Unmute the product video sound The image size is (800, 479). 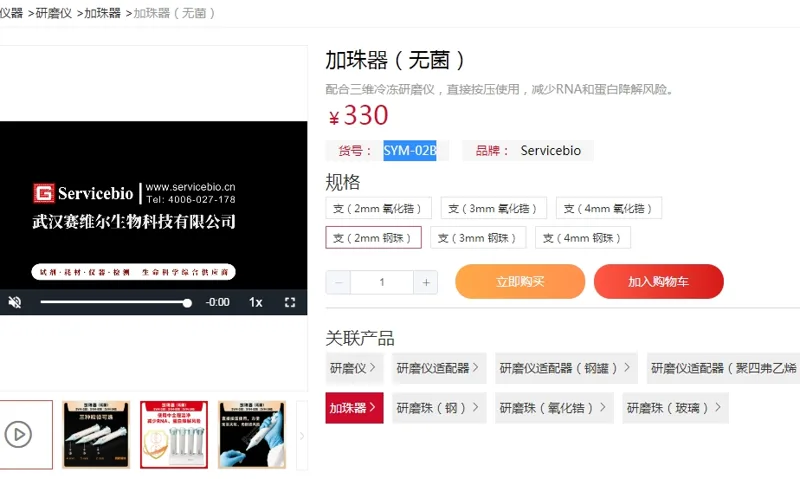click(15, 302)
